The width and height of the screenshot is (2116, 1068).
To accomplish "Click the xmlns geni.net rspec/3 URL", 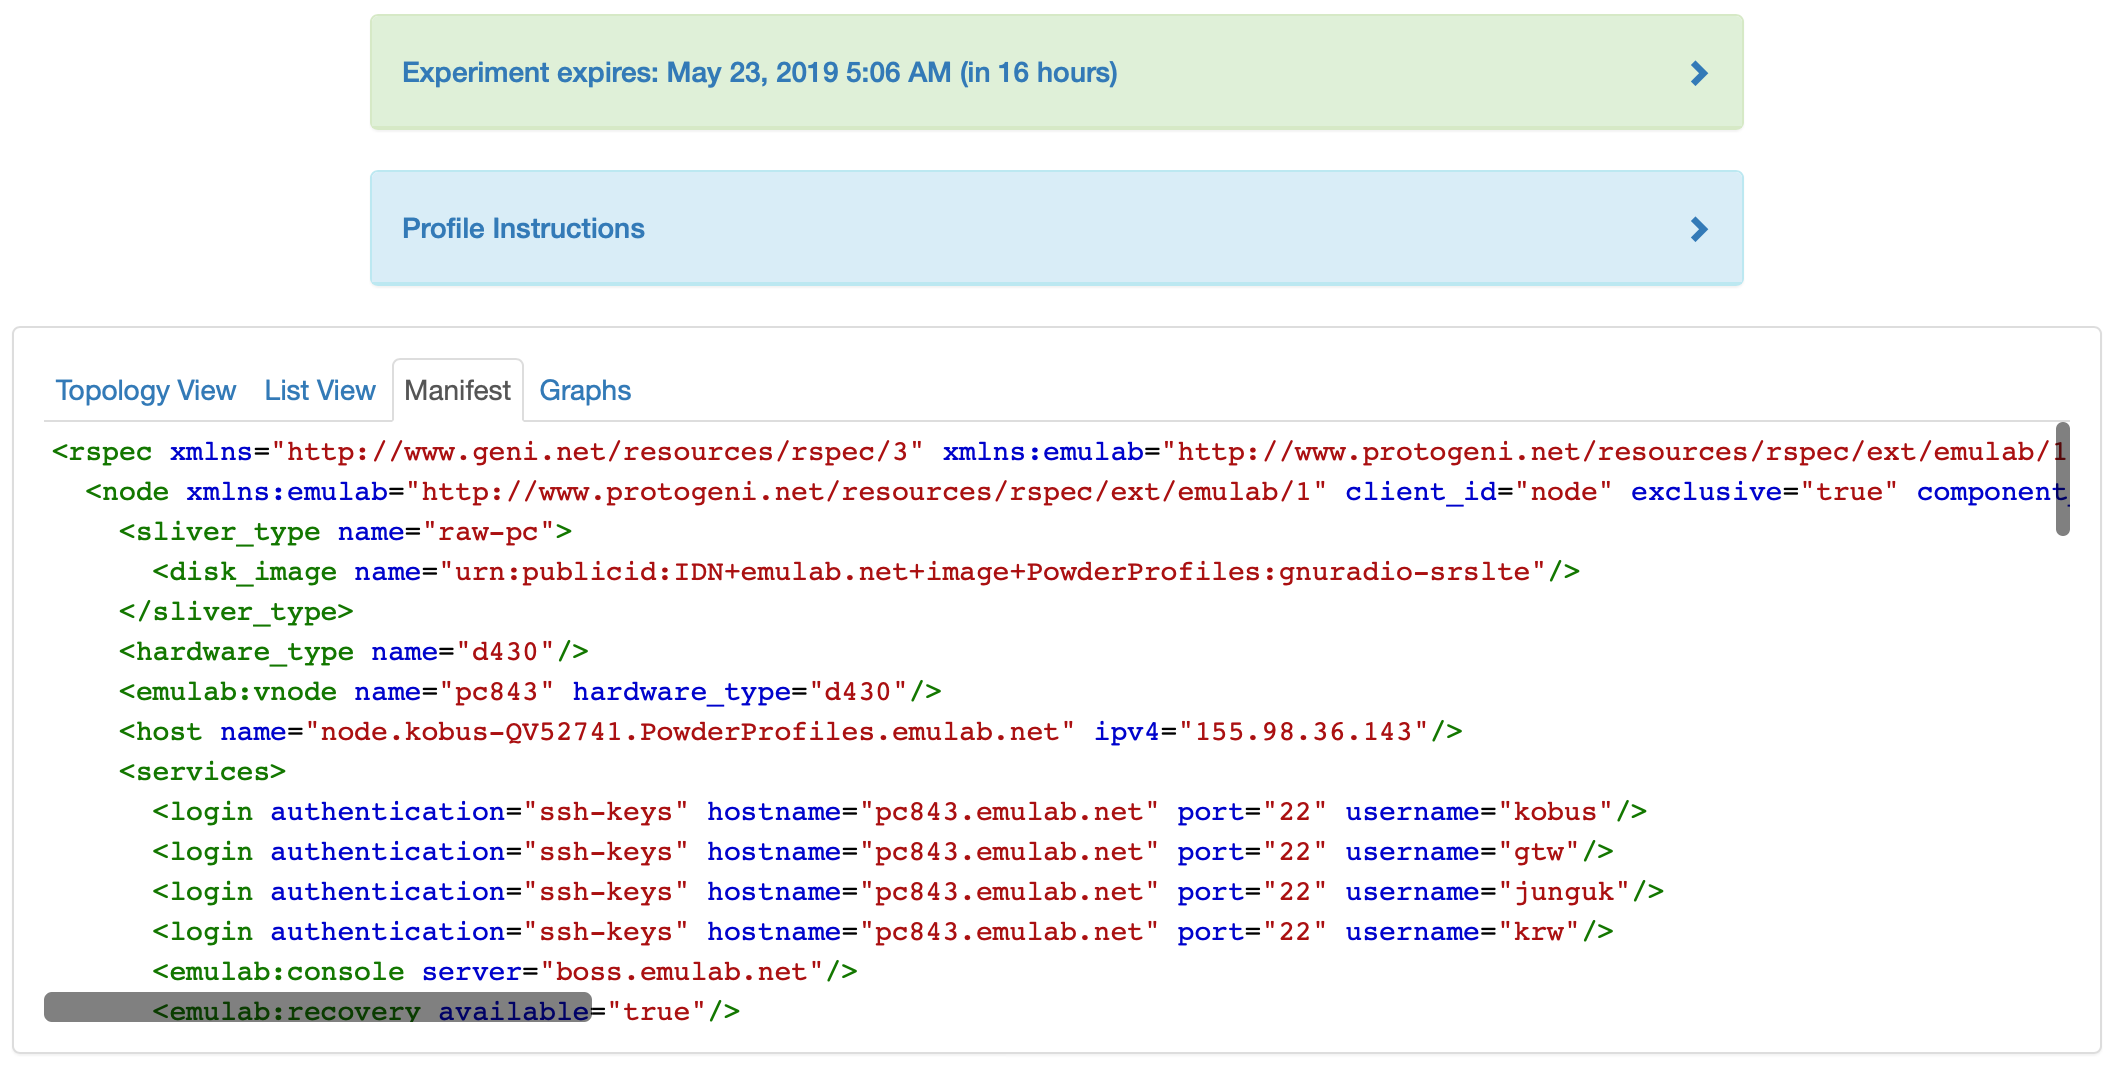I will (x=597, y=452).
